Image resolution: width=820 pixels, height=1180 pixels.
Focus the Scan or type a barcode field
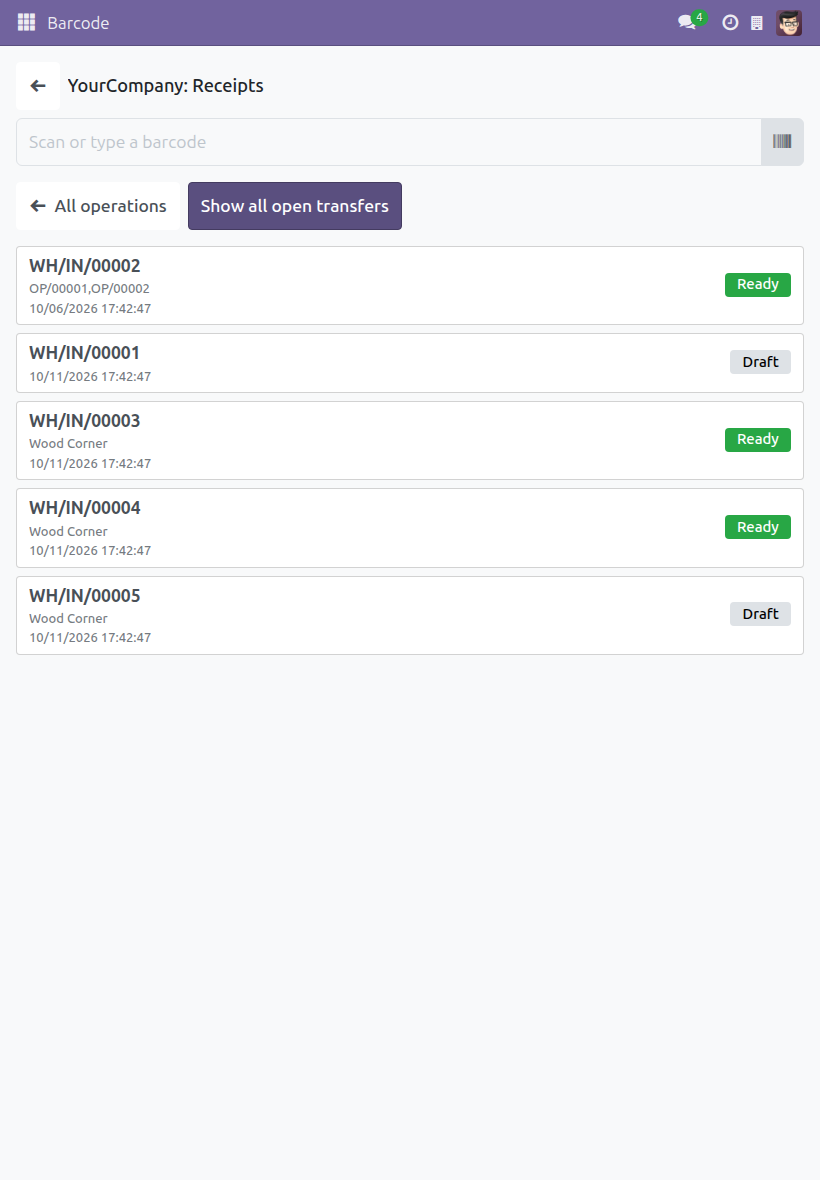point(389,141)
